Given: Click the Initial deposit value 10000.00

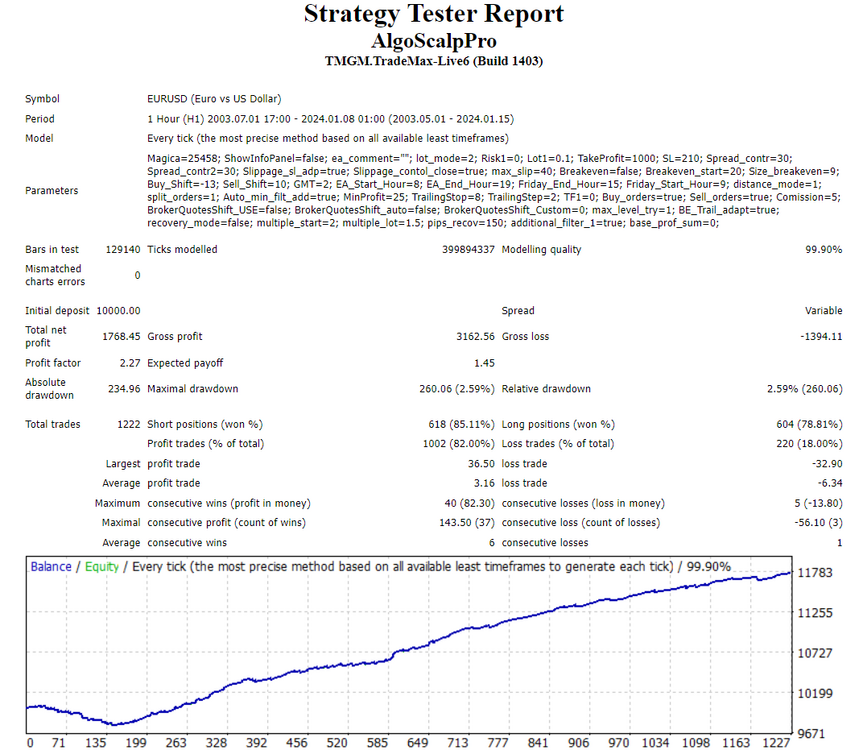Looking at the screenshot, I should coord(118,310).
